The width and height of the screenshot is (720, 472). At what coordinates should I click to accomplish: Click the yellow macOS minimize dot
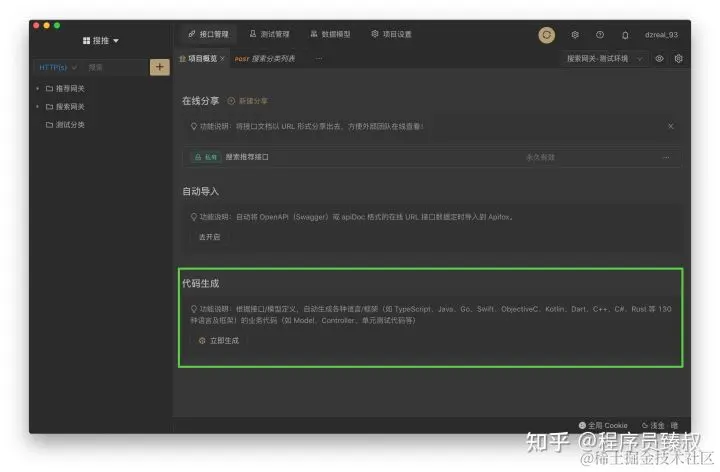(46, 25)
